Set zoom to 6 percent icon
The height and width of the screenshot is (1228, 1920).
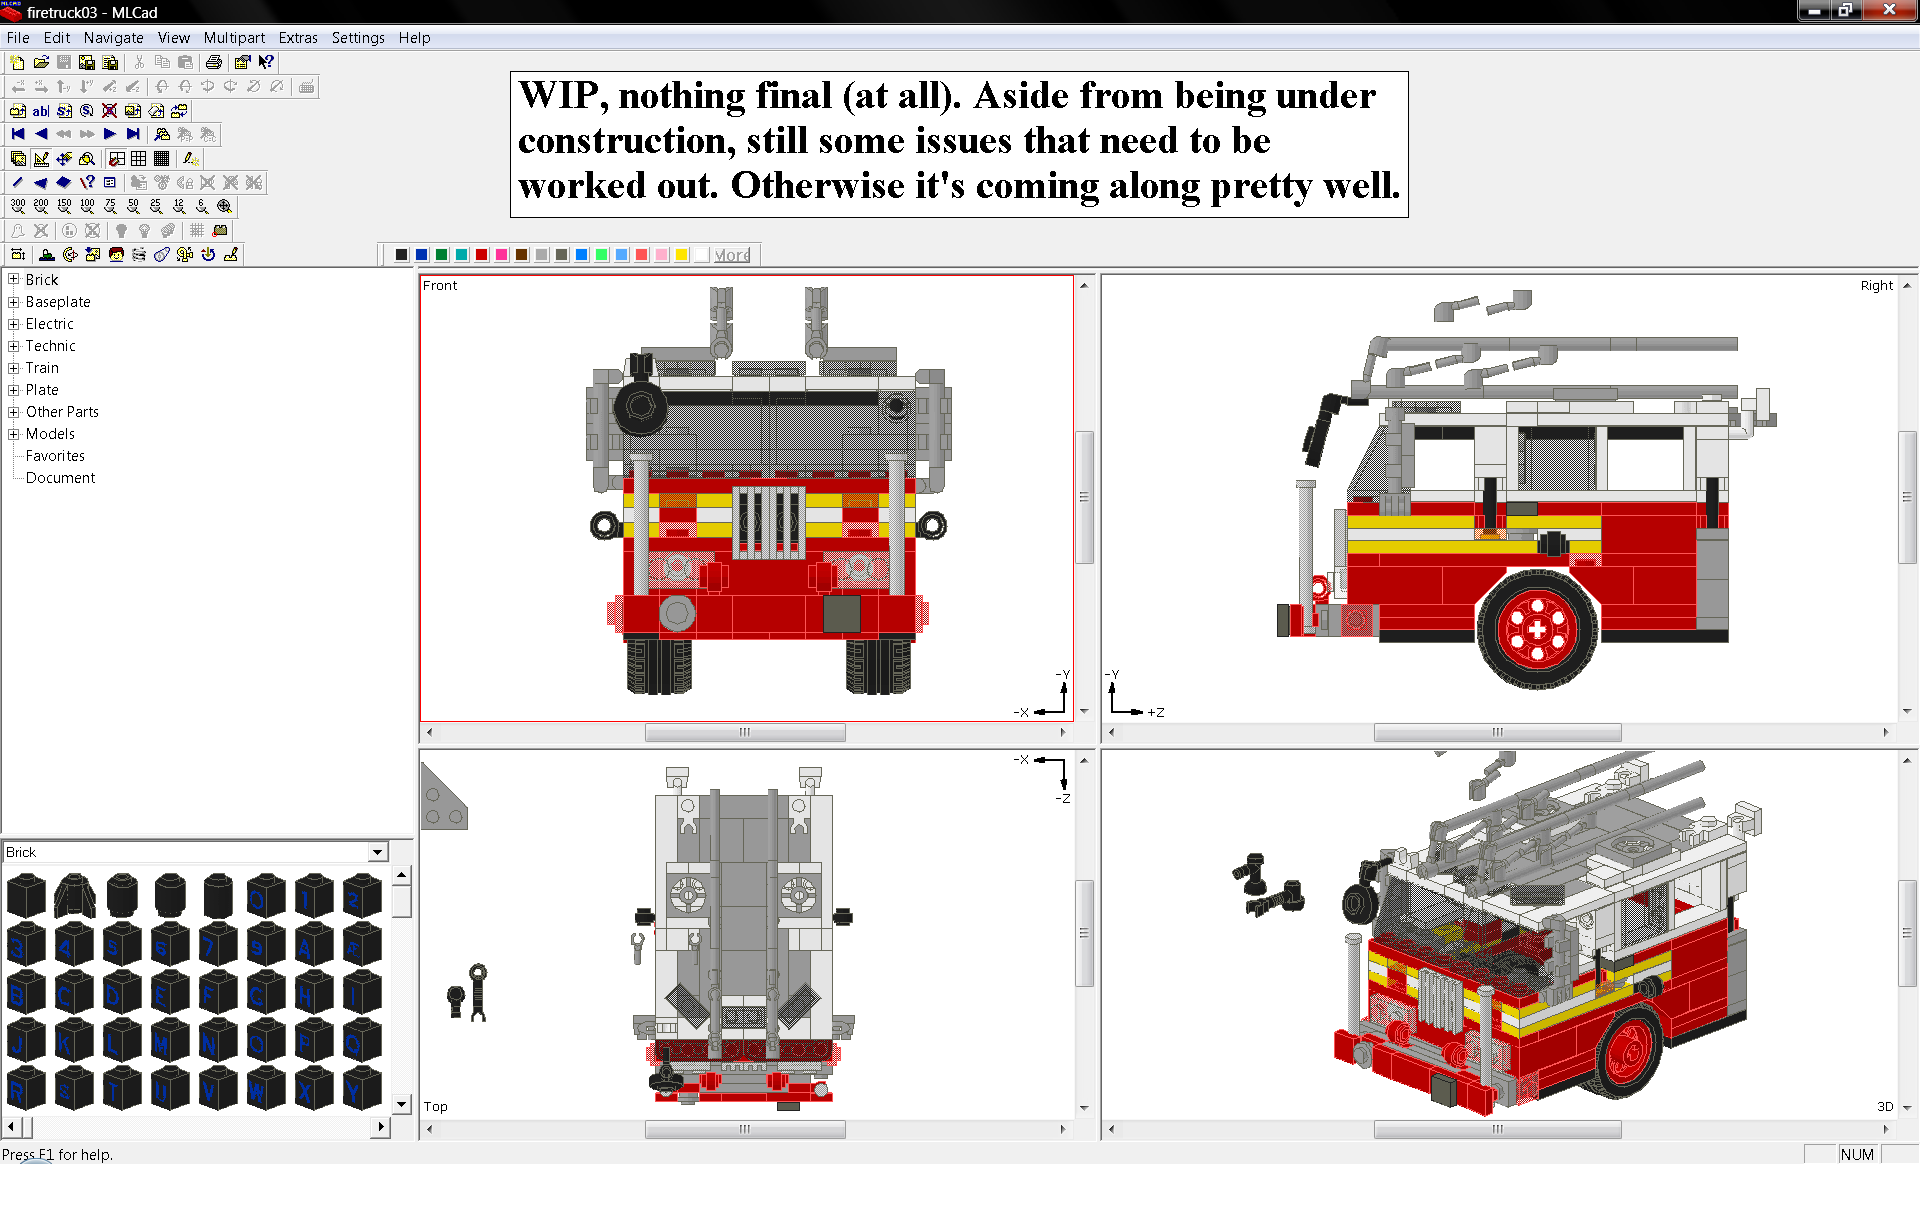point(202,206)
